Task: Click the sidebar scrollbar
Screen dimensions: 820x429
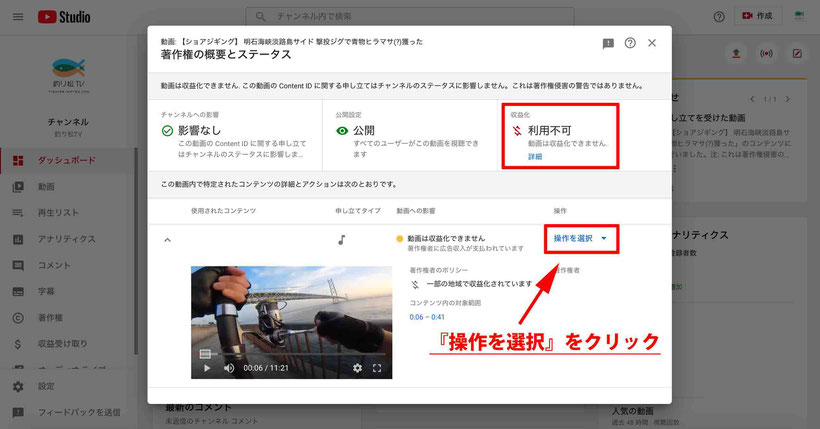Action: tap(136, 251)
